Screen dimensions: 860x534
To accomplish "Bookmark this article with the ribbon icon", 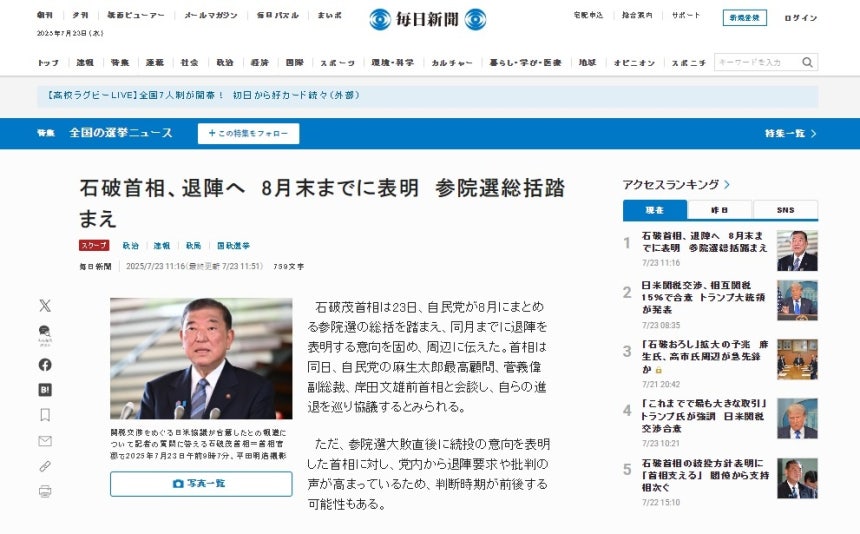I will 45,415.
